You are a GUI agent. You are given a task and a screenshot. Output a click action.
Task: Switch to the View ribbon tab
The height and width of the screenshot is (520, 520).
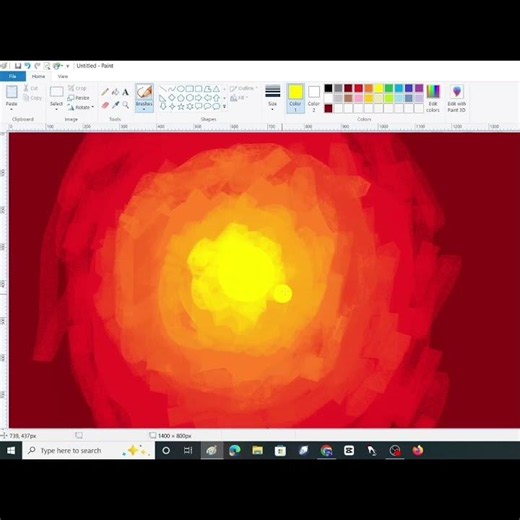click(x=63, y=76)
